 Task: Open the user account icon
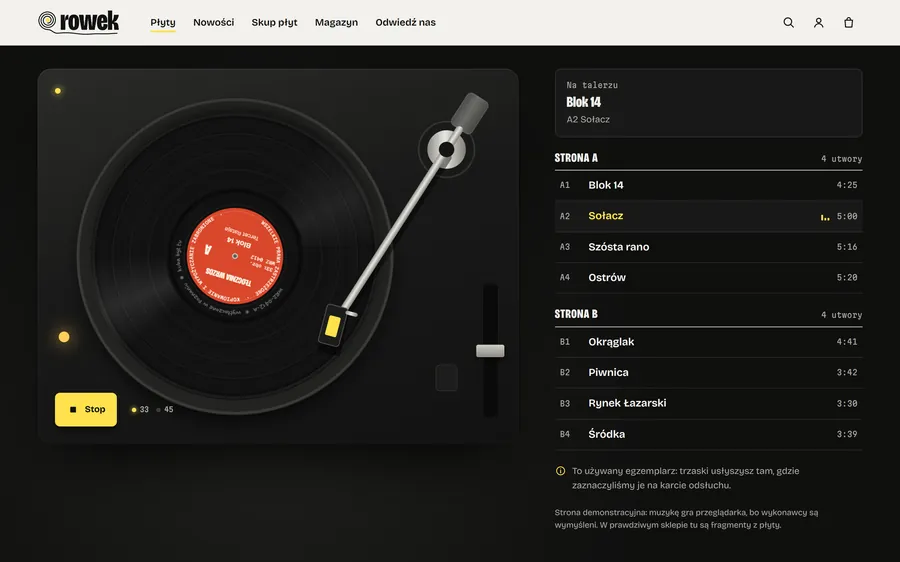point(818,22)
